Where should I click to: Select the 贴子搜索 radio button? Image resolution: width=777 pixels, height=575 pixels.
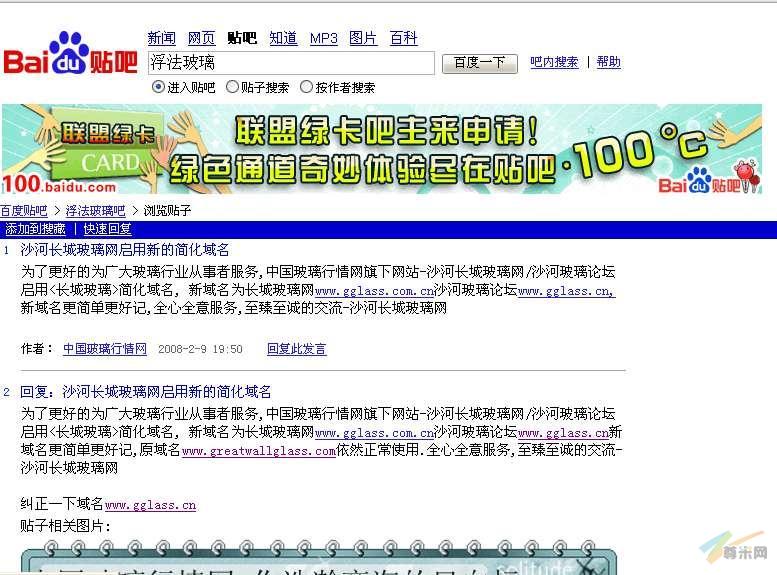click(x=232, y=87)
